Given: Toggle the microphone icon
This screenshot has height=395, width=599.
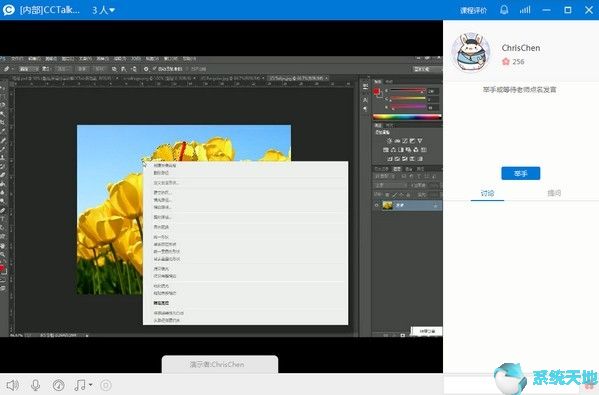Looking at the screenshot, I should pos(36,385).
